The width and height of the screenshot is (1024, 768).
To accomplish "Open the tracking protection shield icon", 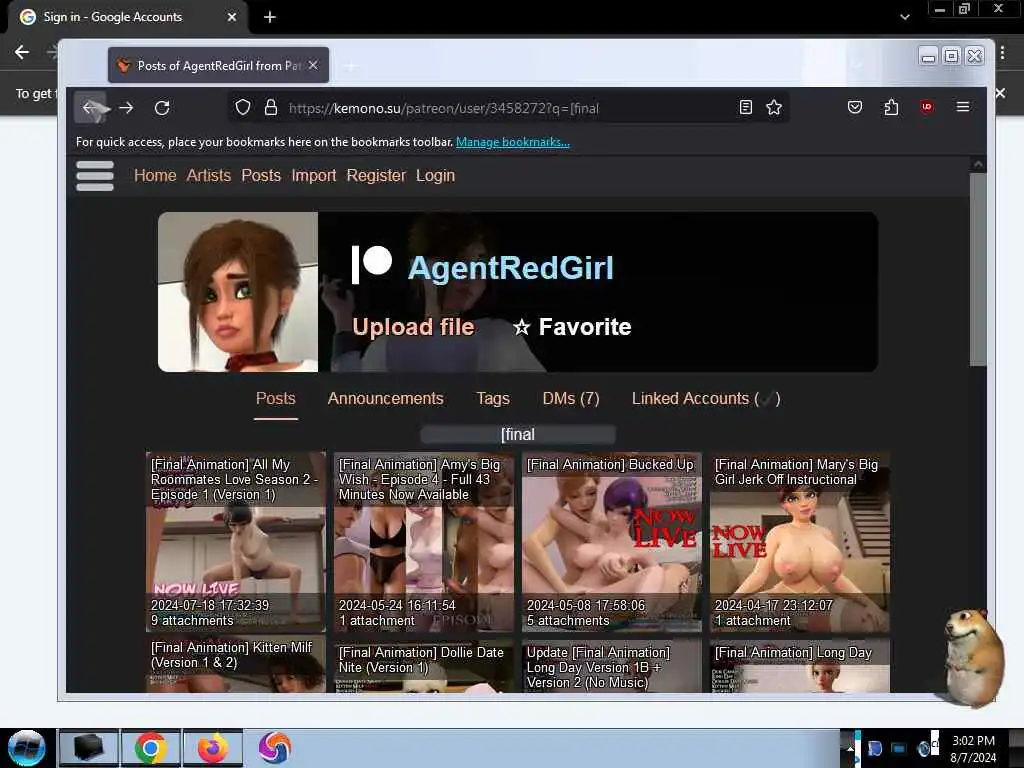I will tap(243, 107).
